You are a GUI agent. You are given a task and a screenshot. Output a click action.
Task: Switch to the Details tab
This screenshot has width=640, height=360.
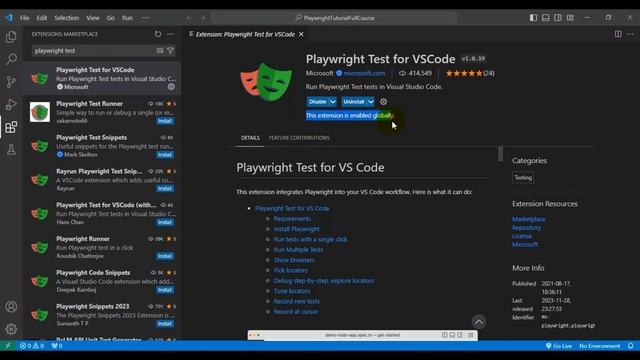click(250, 138)
